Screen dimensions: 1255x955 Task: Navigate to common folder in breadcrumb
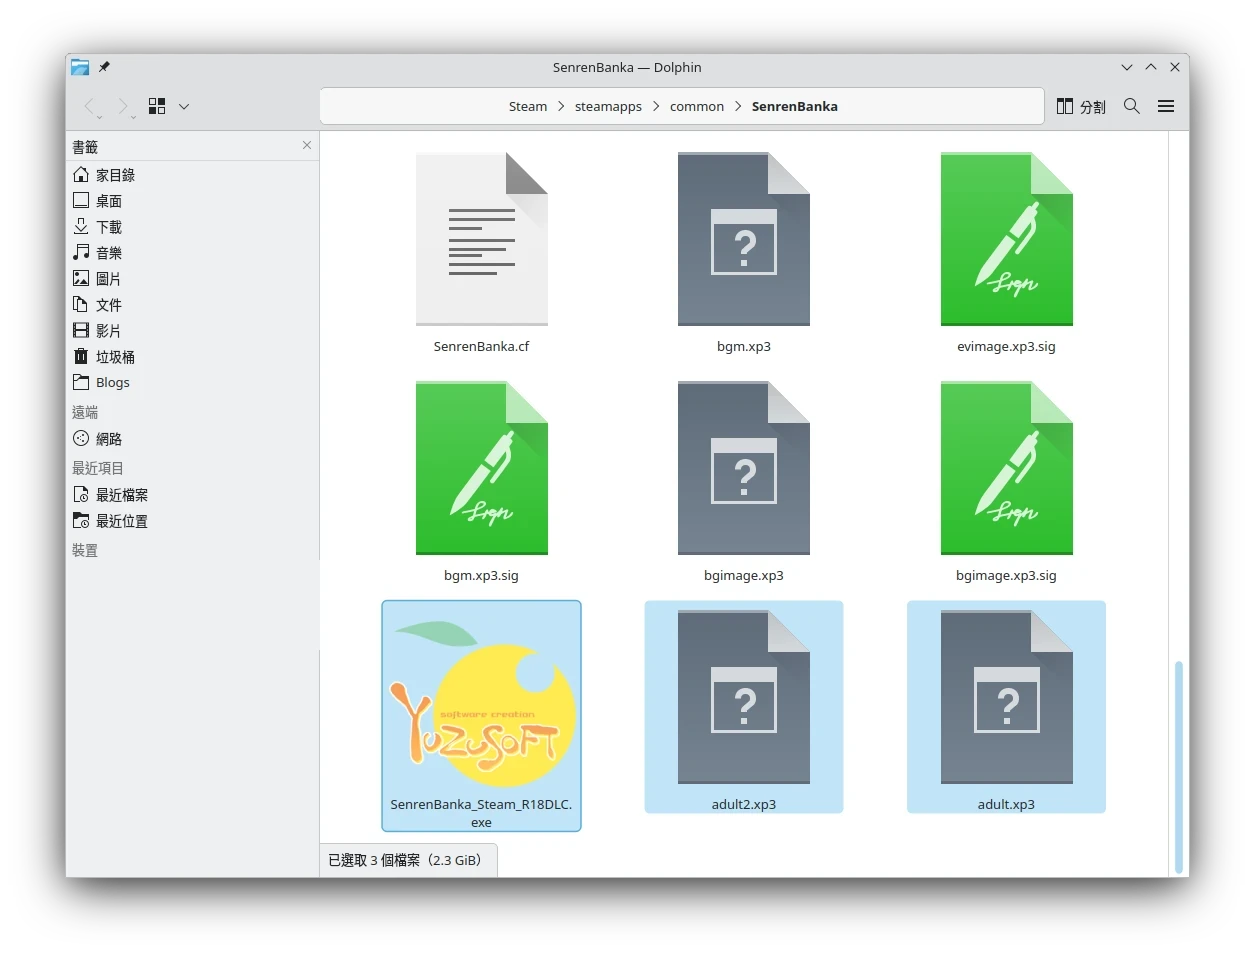697,106
